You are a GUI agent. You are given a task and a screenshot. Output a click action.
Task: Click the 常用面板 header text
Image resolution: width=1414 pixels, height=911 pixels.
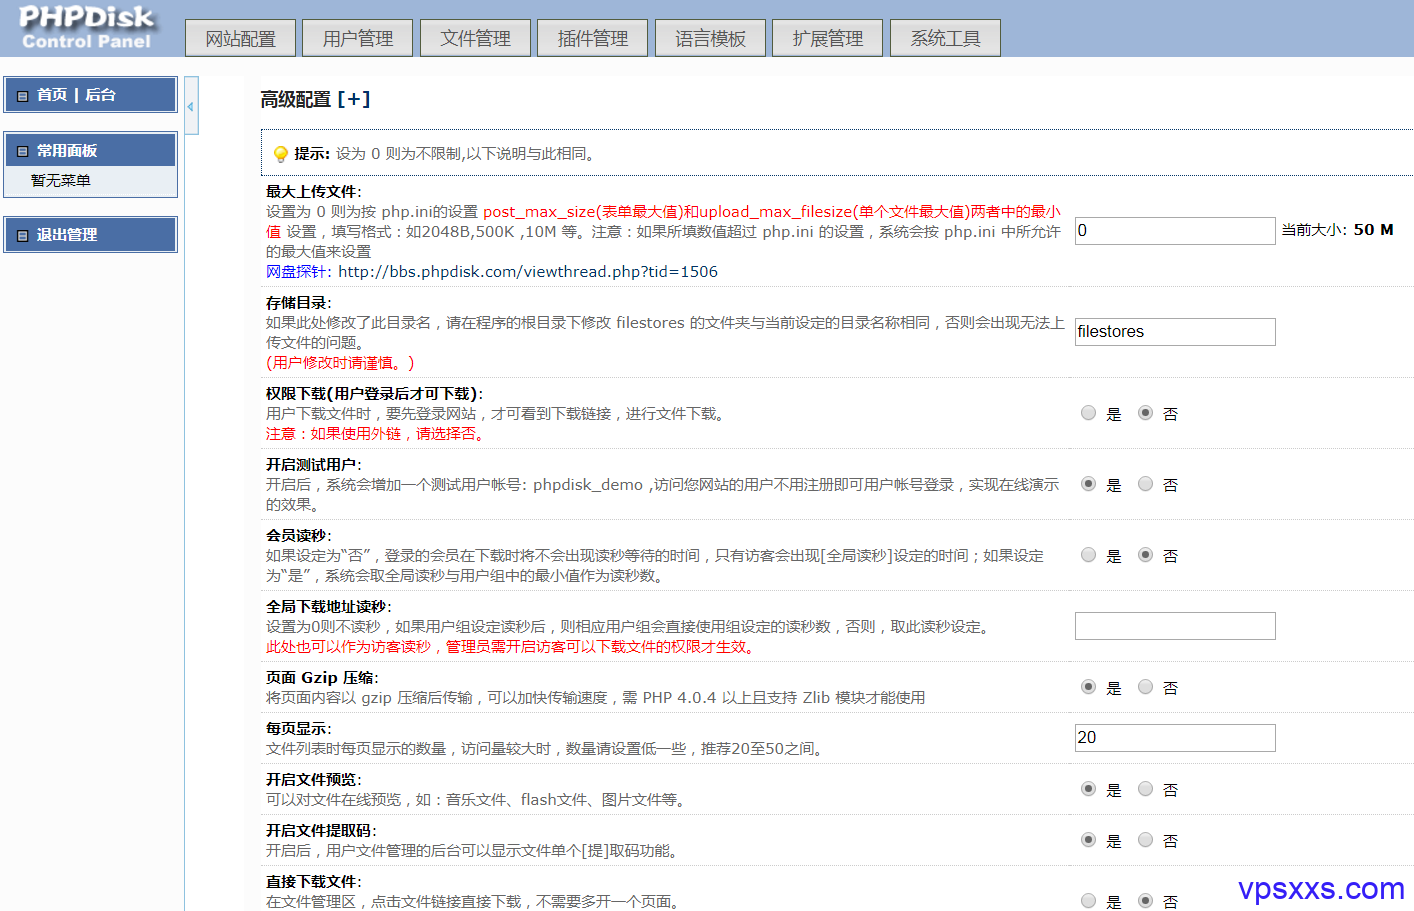[x=67, y=151]
